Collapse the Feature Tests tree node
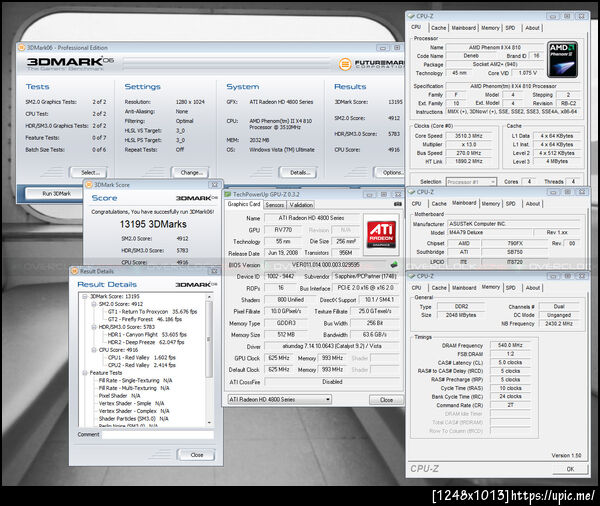Image resolution: width=600 pixels, height=506 pixels. click(x=85, y=373)
